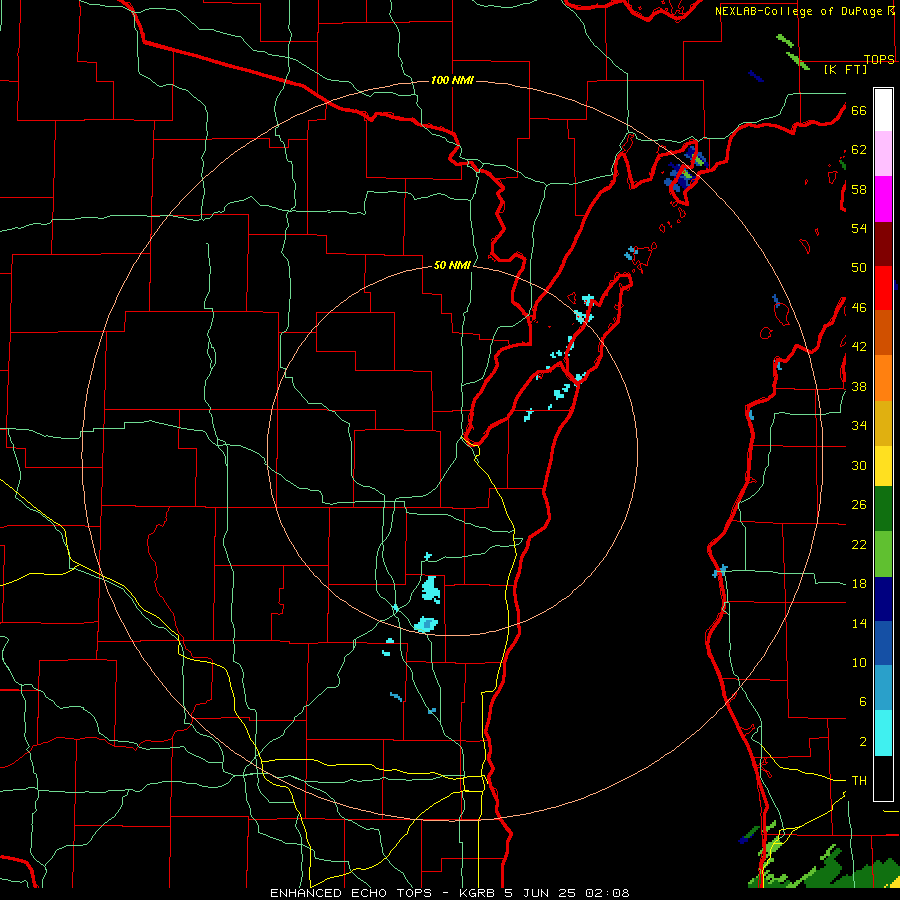Click the 18 scale value
The width and height of the screenshot is (900, 900).
pos(859,584)
